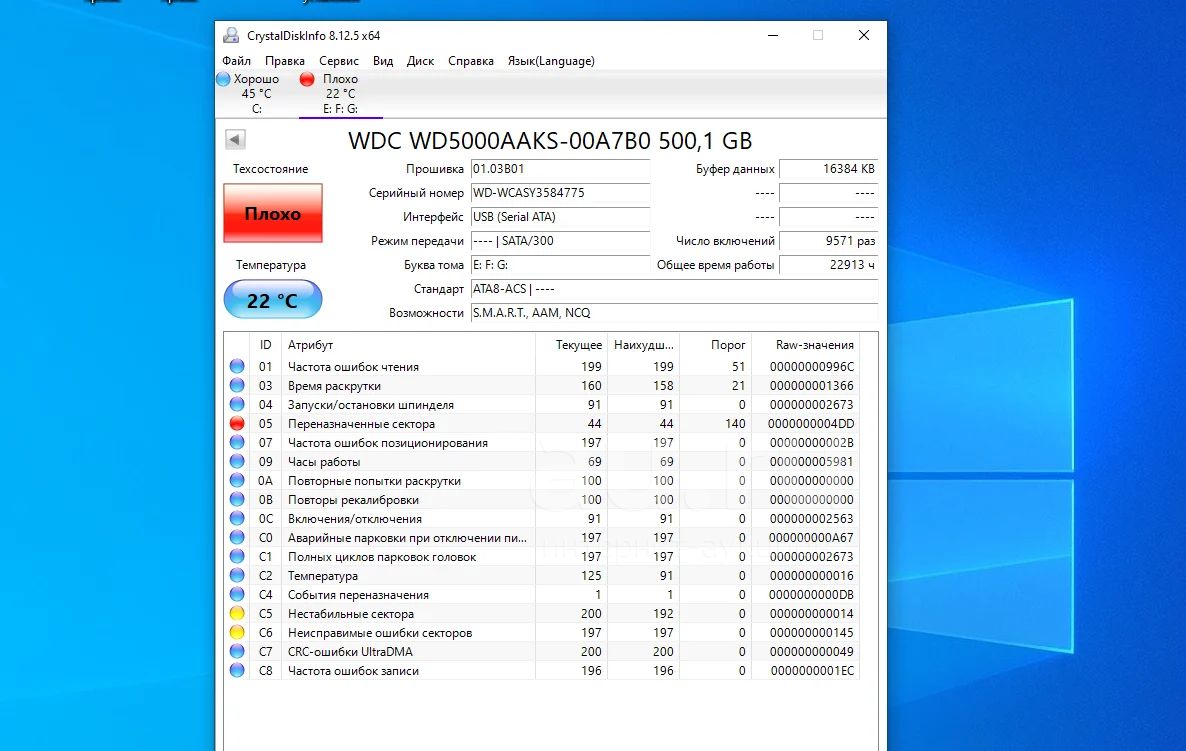Click the blue icon for События переназначения
This screenshot has width=1186, height=751.
tap(238, 594)
